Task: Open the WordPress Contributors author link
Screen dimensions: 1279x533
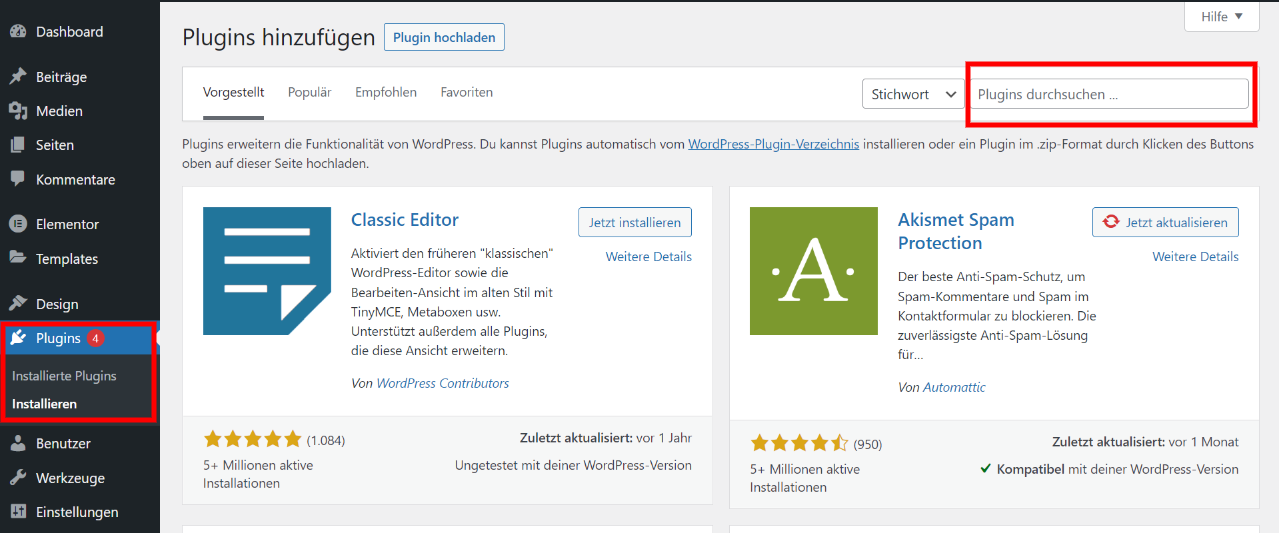Action: pyautogui.click(x=443, y=383)
